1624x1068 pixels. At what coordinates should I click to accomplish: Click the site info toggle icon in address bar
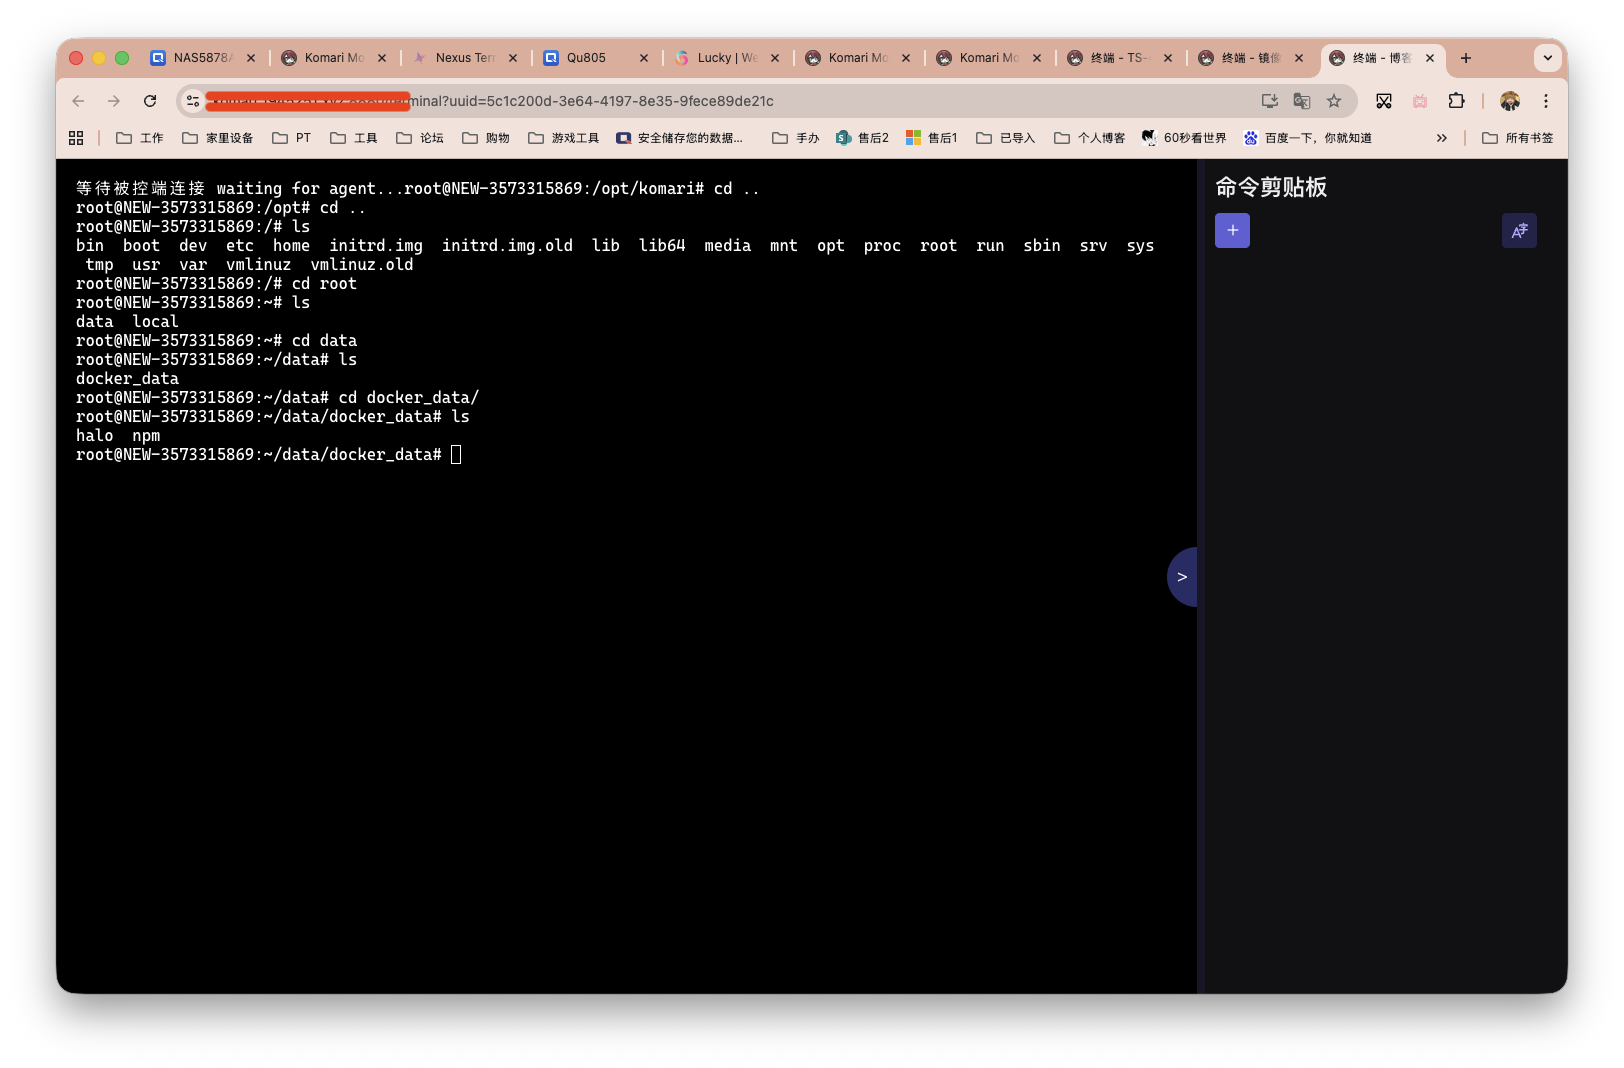coord(193,101)
